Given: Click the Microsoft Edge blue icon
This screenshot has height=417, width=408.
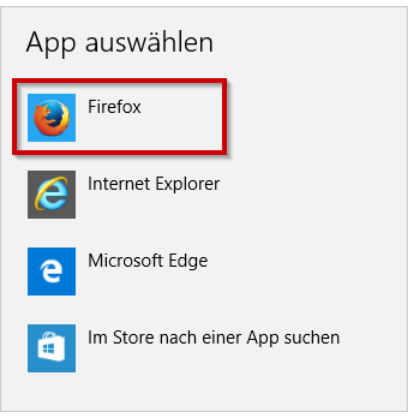Looking at the screenshot, I should pyautogui.click(x=52, y=271).
